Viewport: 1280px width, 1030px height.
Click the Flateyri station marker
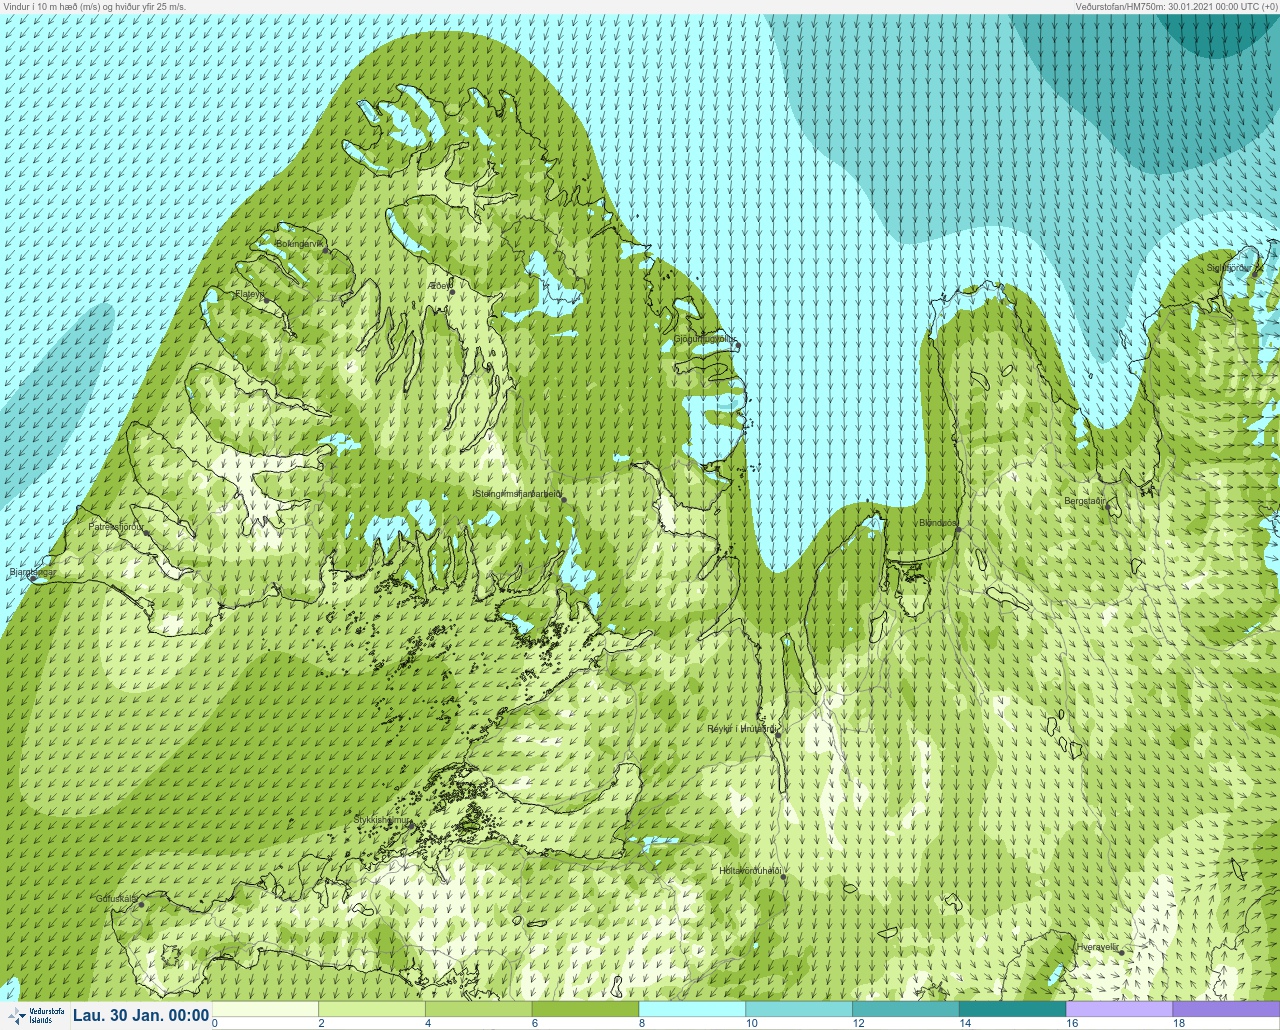267,301
